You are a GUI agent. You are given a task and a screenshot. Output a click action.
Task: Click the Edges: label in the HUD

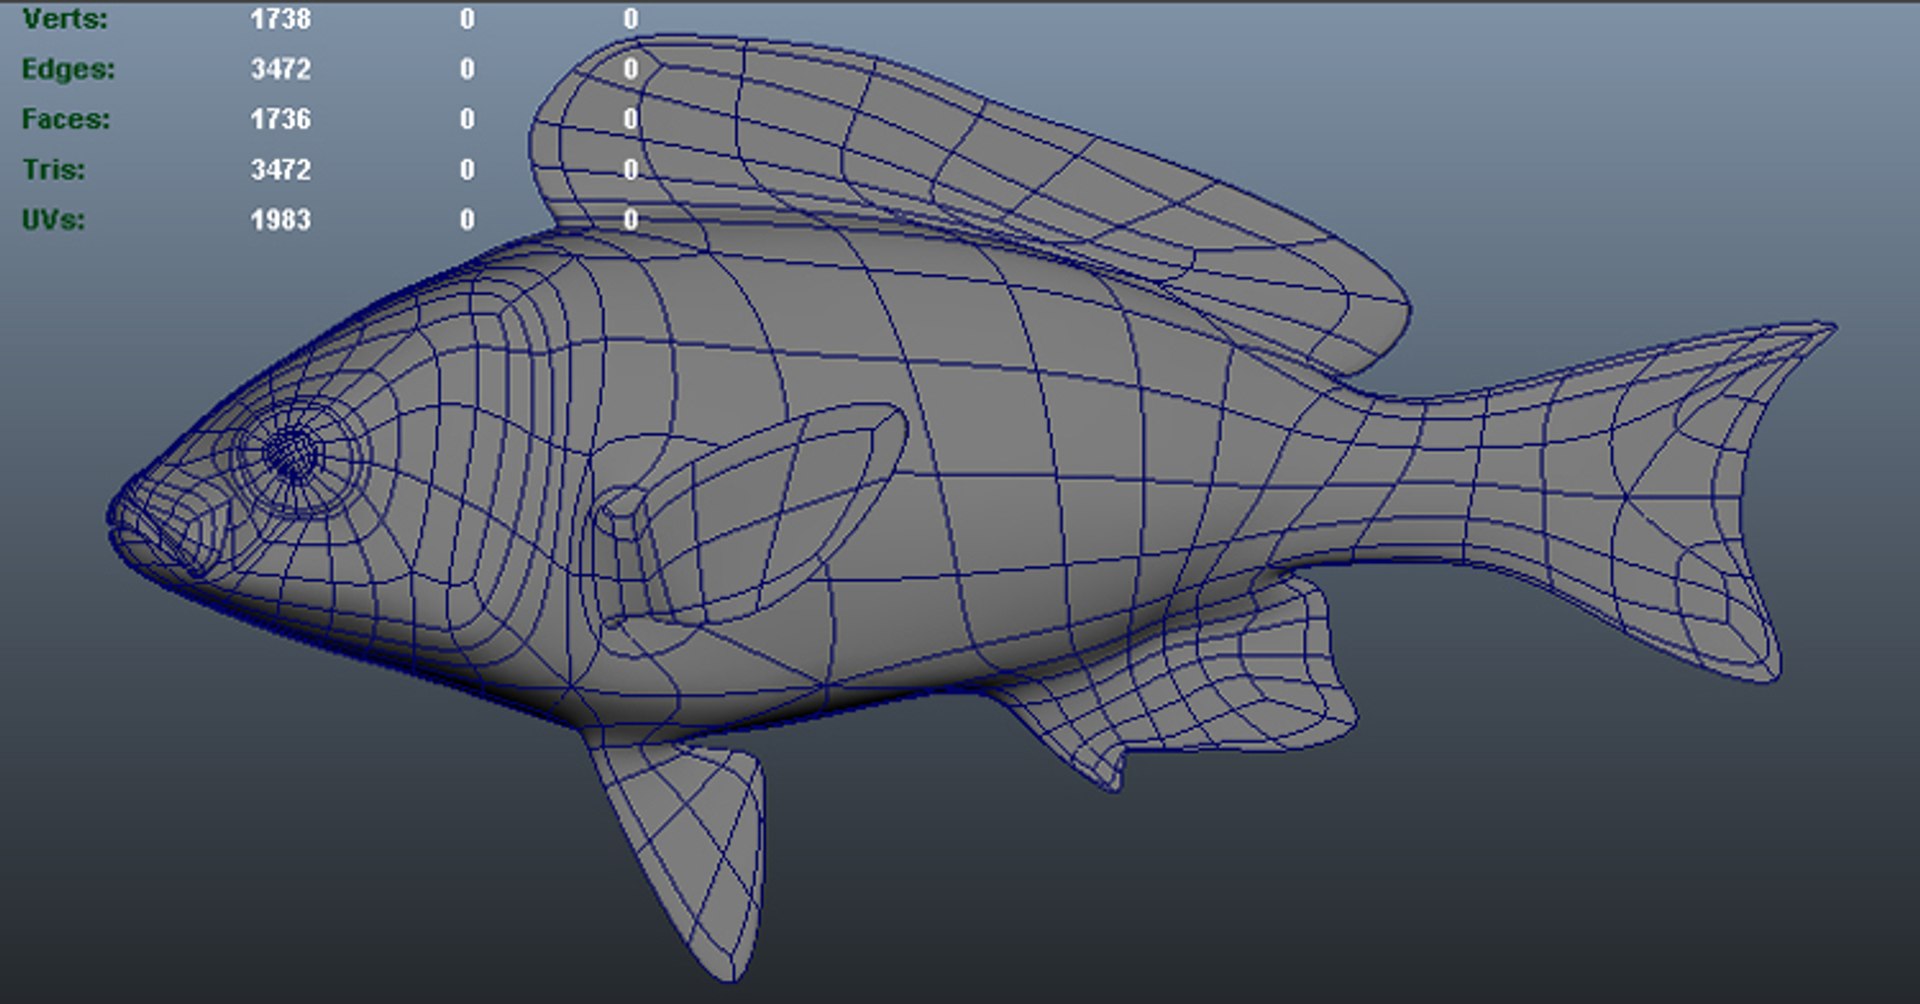coord(68,69)
